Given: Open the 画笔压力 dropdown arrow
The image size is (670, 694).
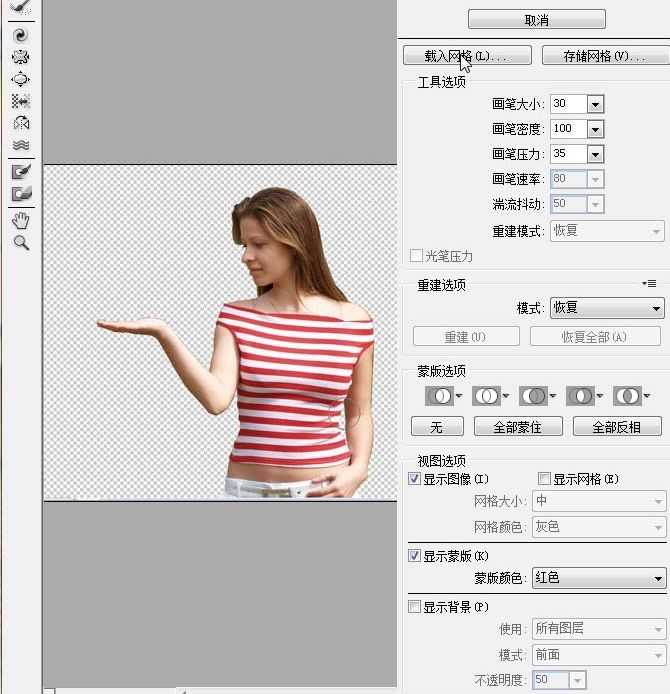Looking at the screenshot, I should point(595,154).
